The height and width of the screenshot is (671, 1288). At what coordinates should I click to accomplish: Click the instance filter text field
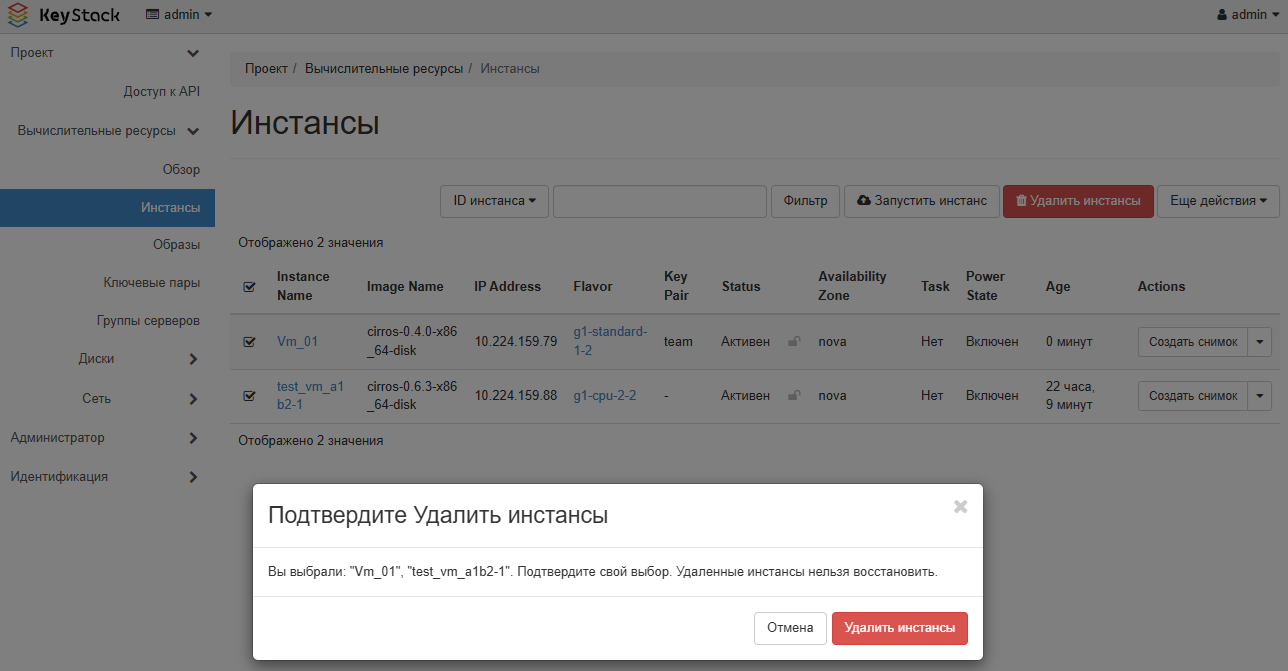tap(659, 201)
